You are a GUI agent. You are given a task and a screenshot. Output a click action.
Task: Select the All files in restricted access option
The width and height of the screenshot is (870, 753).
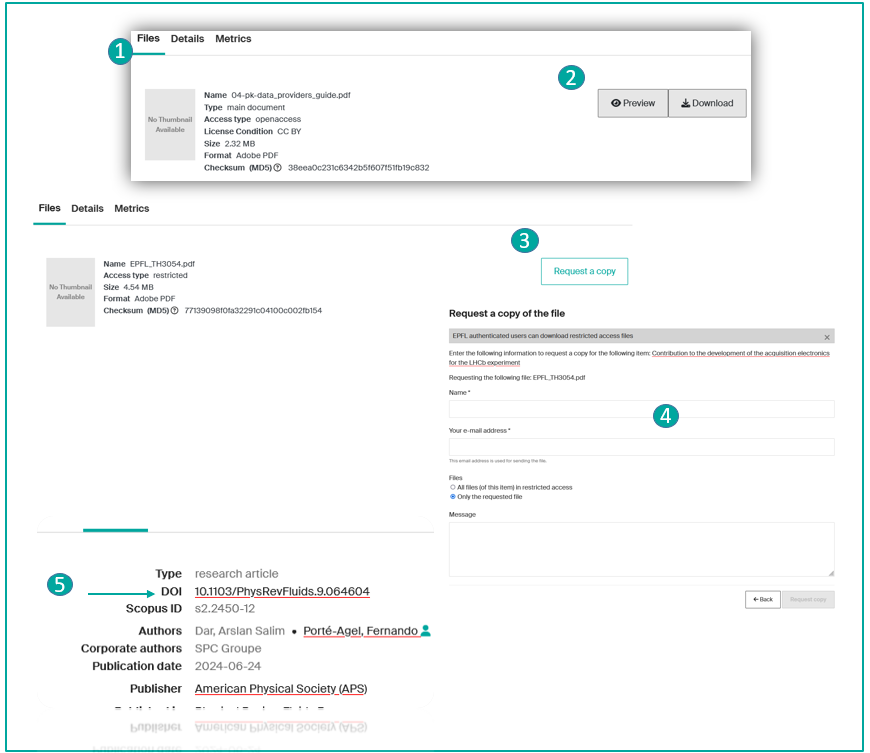[453, 487]
